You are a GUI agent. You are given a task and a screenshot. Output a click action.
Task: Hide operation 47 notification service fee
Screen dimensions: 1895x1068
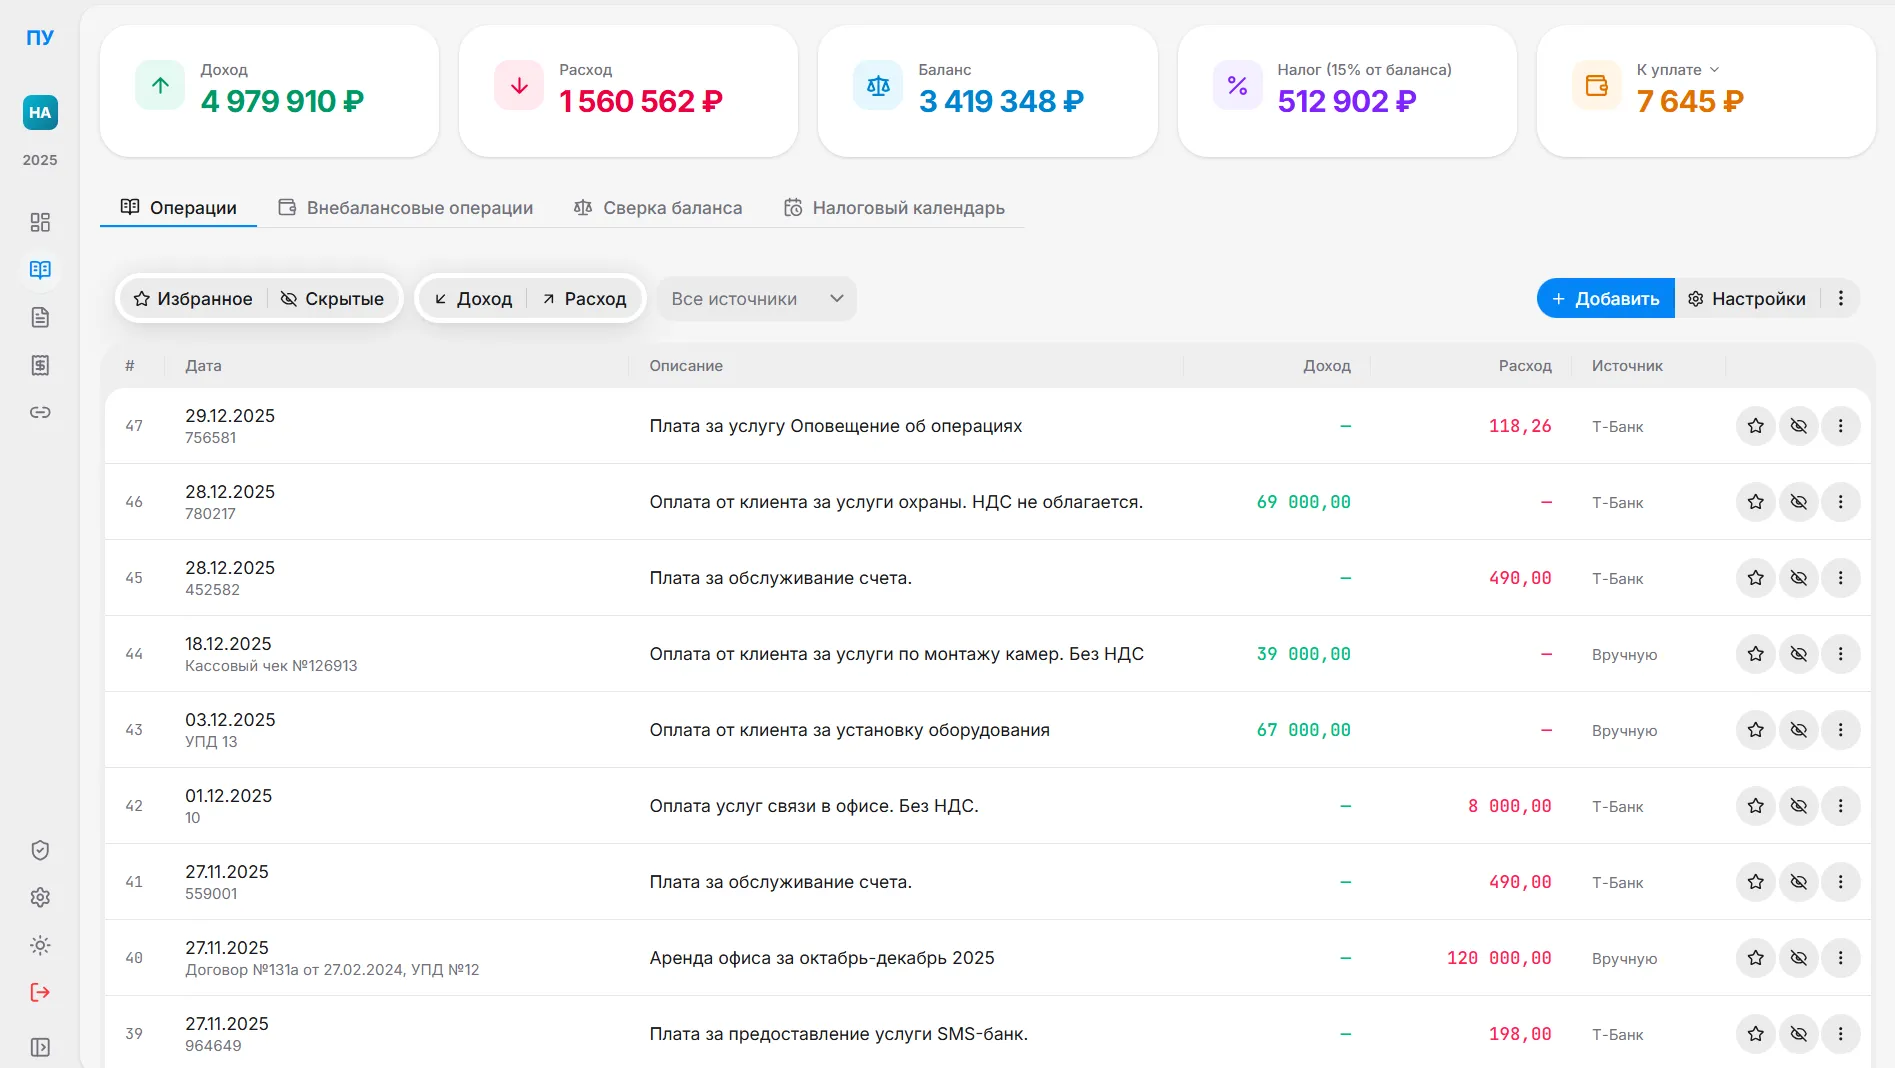(x=1798, y=426)
